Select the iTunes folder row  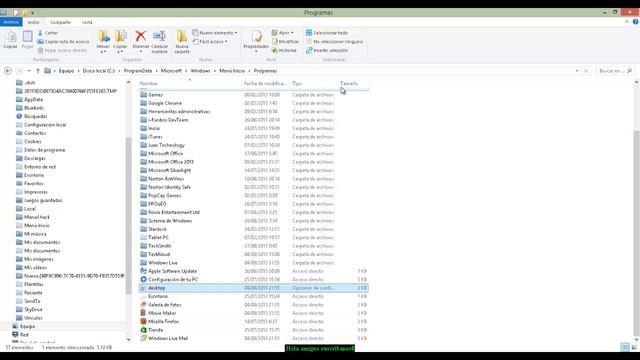pos(253,137)
